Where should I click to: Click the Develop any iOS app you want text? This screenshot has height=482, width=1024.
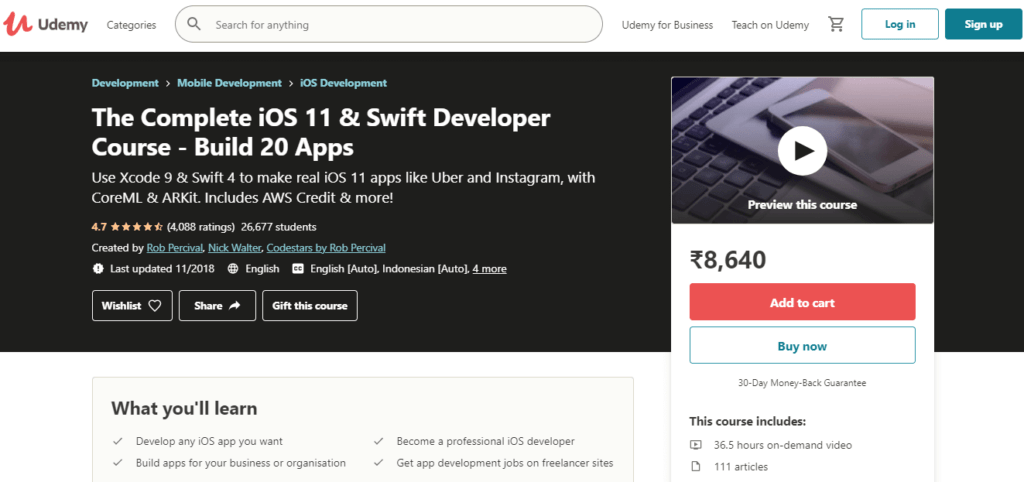pos(210,442)
